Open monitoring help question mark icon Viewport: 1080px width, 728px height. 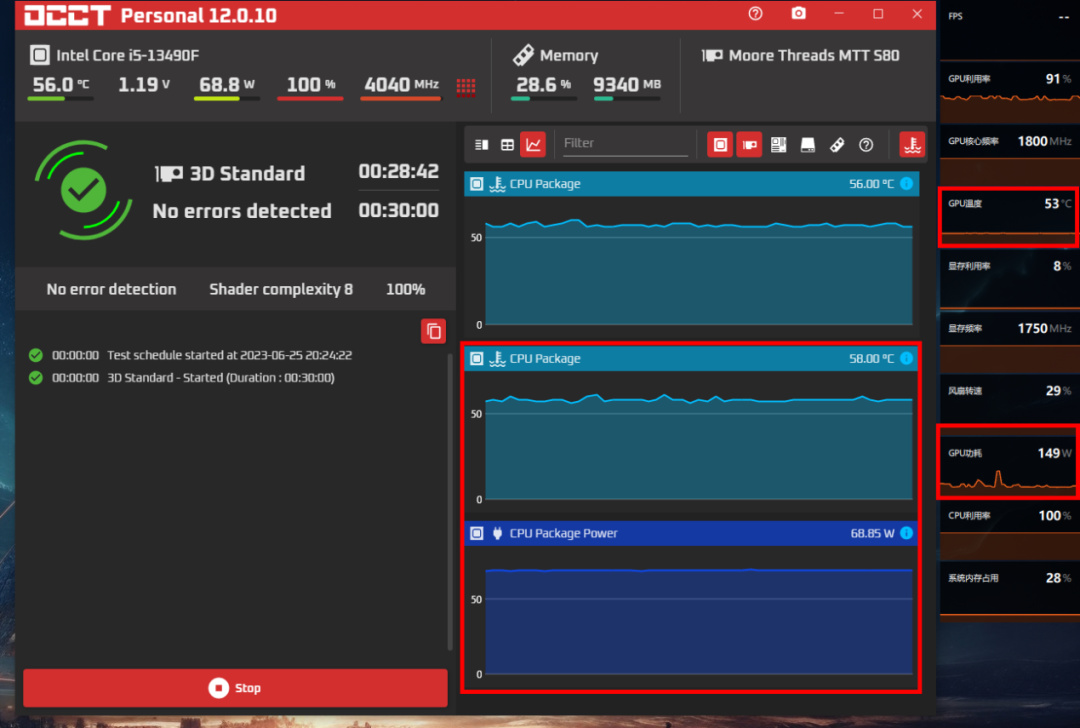pos(866,145)
